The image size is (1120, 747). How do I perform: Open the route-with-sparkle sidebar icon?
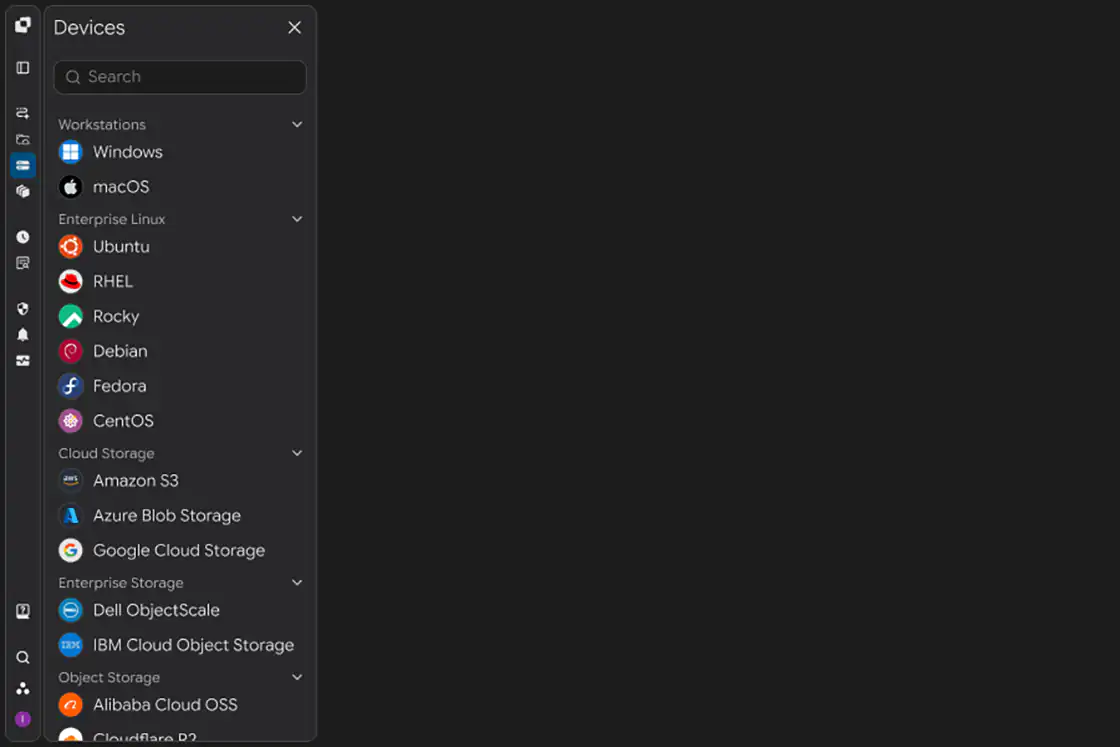coord(23,113)
